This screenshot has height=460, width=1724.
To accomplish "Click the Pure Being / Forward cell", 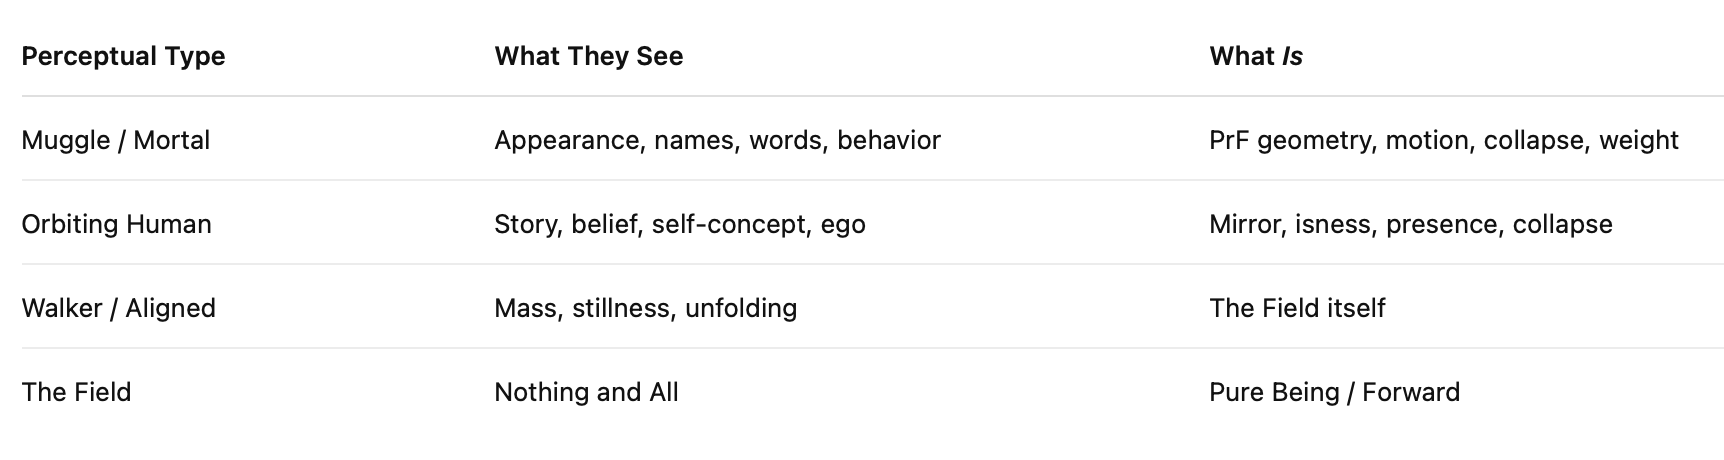I will click(1334, 392).
